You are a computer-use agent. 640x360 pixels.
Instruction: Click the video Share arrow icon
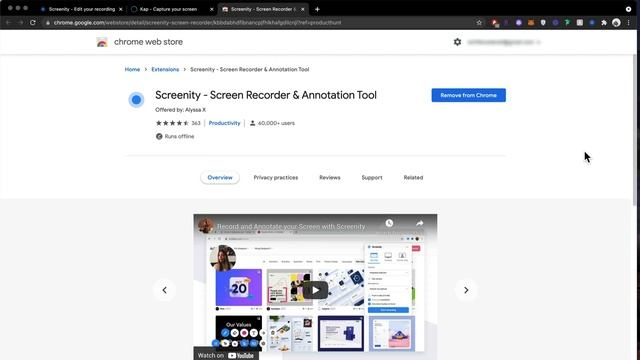(419, 223)
